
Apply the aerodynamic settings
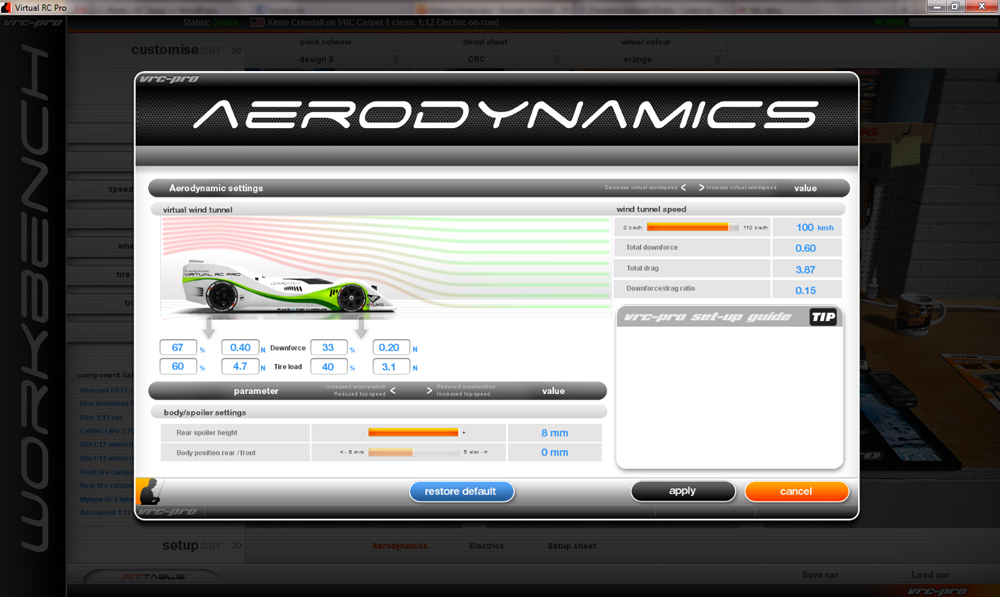point(682,491)
